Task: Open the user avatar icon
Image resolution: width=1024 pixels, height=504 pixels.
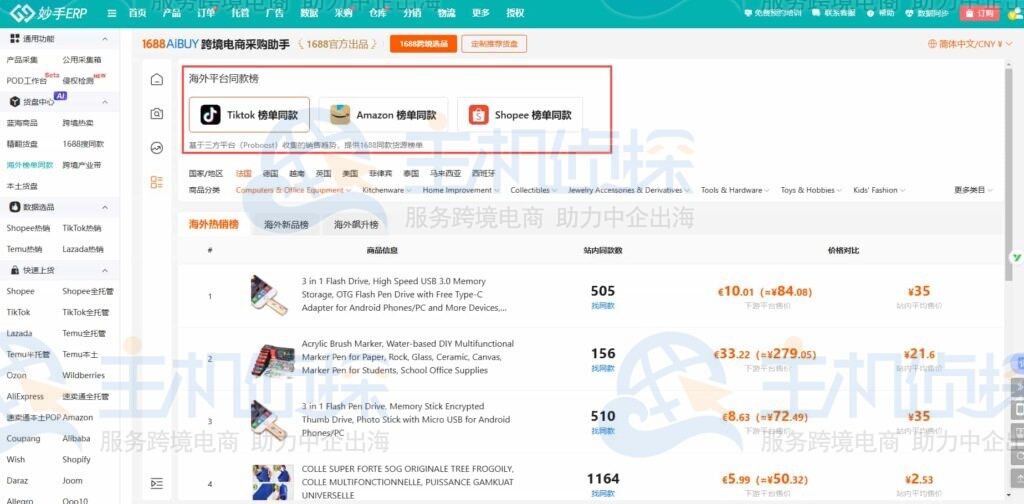Action: pyautogui.click(x=1014, y=13)
